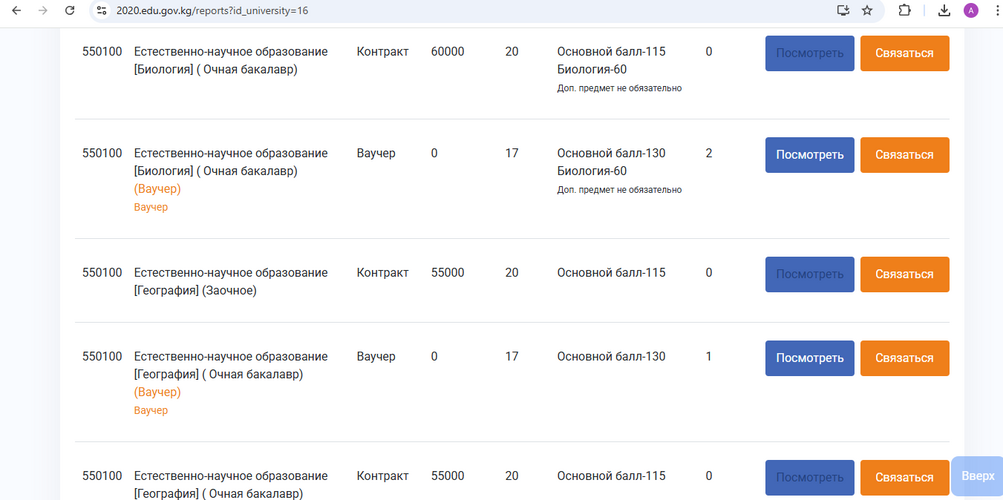Click Посмотреть for География Заочное row
The width and height of the screenshot is (1003, 500).
coord(809,274)
